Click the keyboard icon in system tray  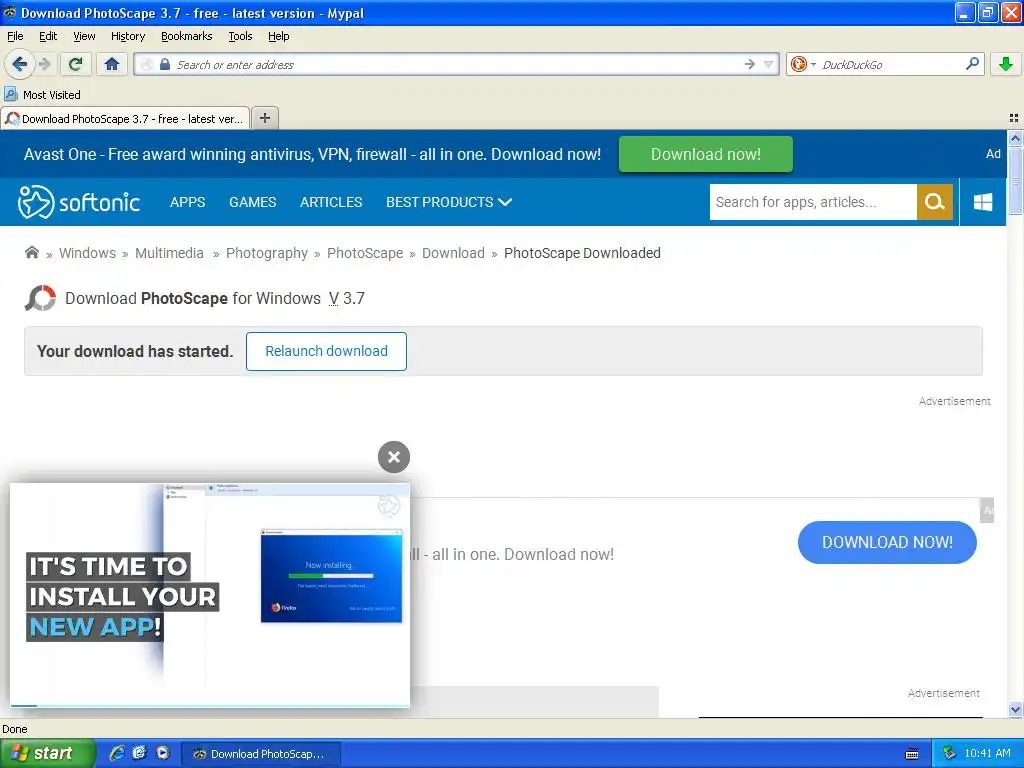click(x=912, y=754)
